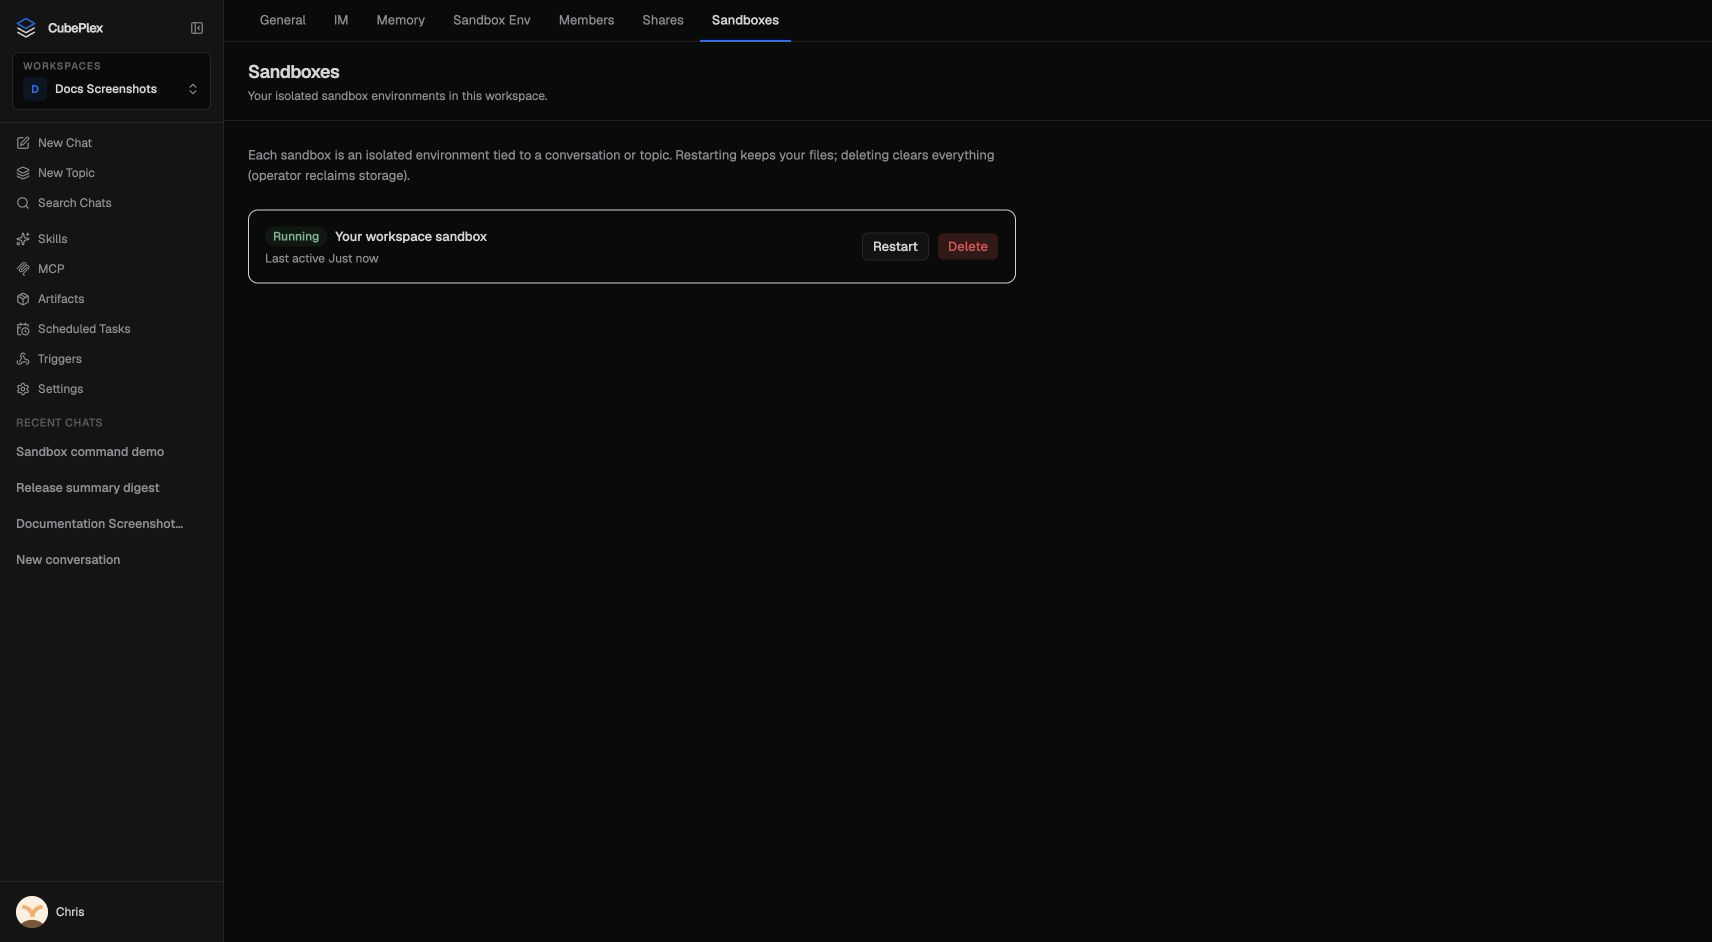1712x942 pixels.
Task: Open Settings from the sidebar
Action: pos(111,389)
